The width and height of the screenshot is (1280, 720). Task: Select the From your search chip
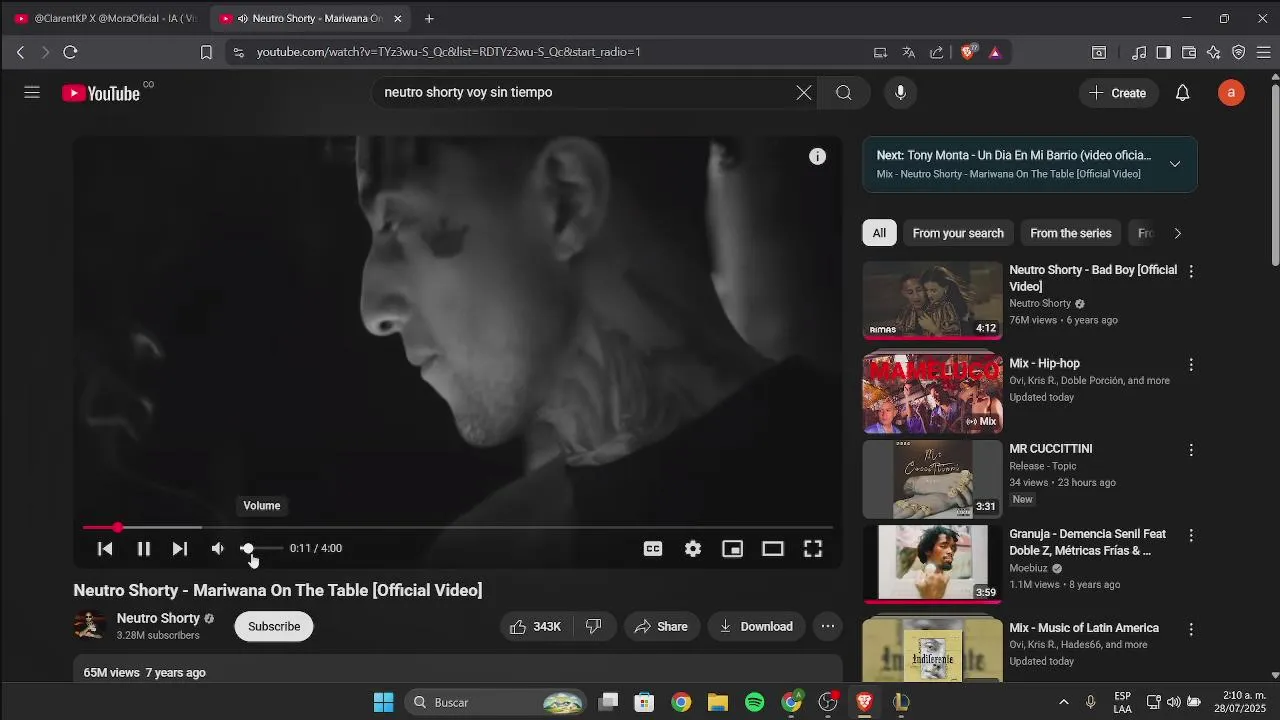pyautogui.click(x=958, y=233)
